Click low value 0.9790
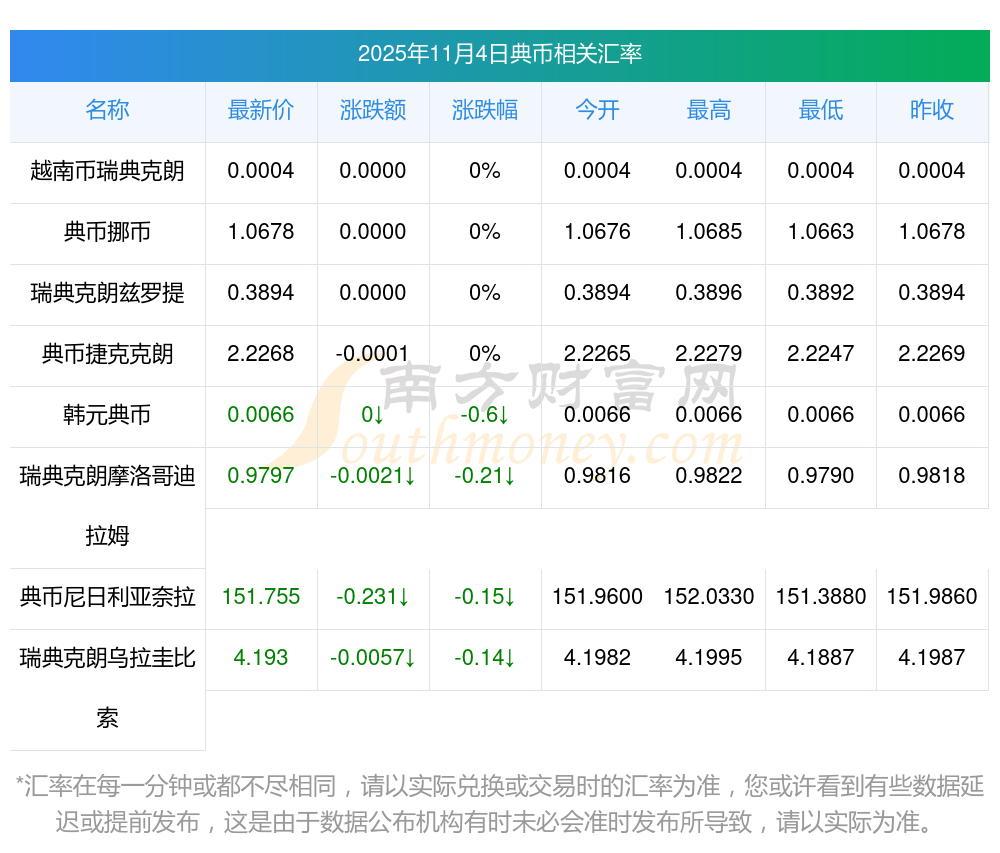This screenshot has height=853, width=1000. point(821,476)
